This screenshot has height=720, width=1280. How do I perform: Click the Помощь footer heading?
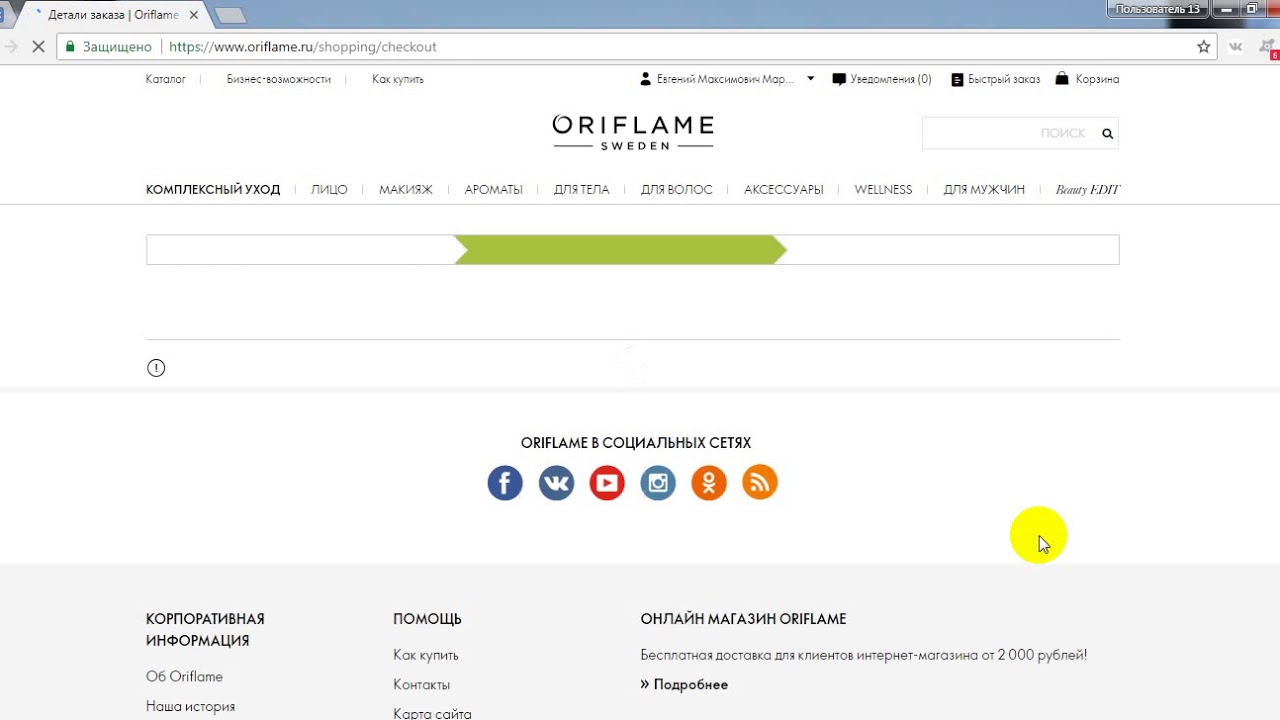pos(427,619)
